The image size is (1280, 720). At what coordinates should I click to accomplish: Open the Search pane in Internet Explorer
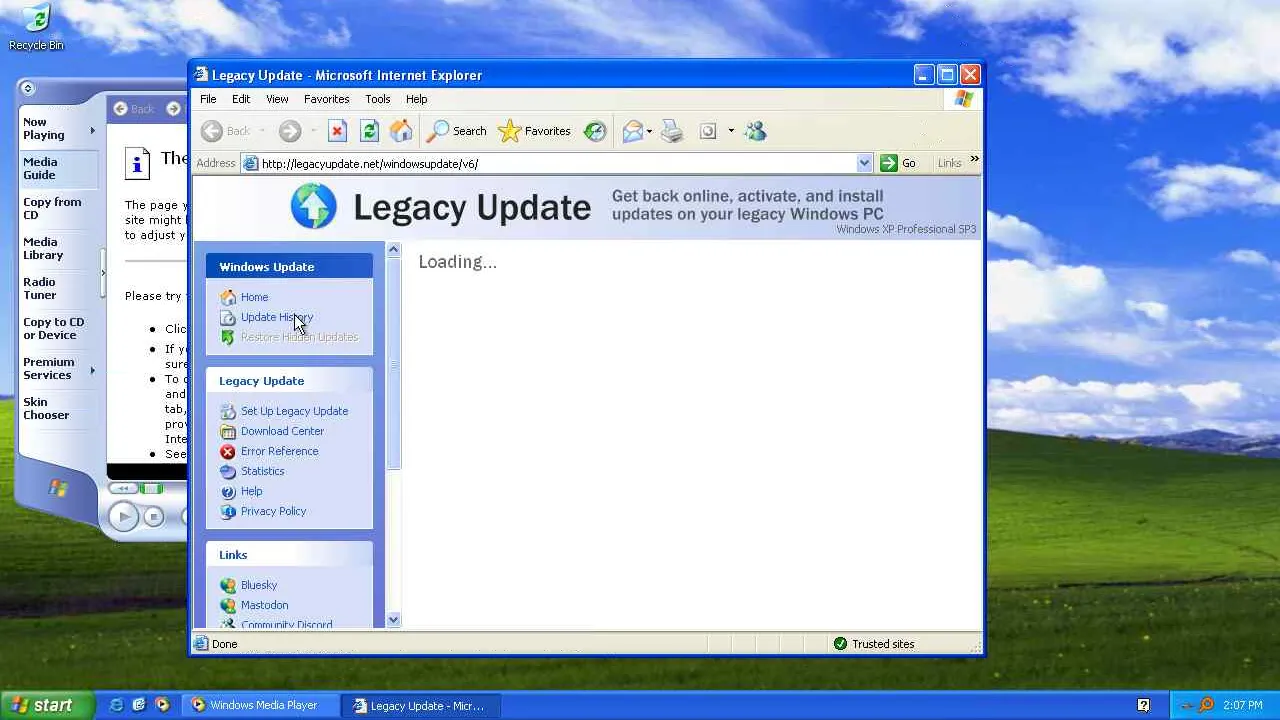[457, 131]
